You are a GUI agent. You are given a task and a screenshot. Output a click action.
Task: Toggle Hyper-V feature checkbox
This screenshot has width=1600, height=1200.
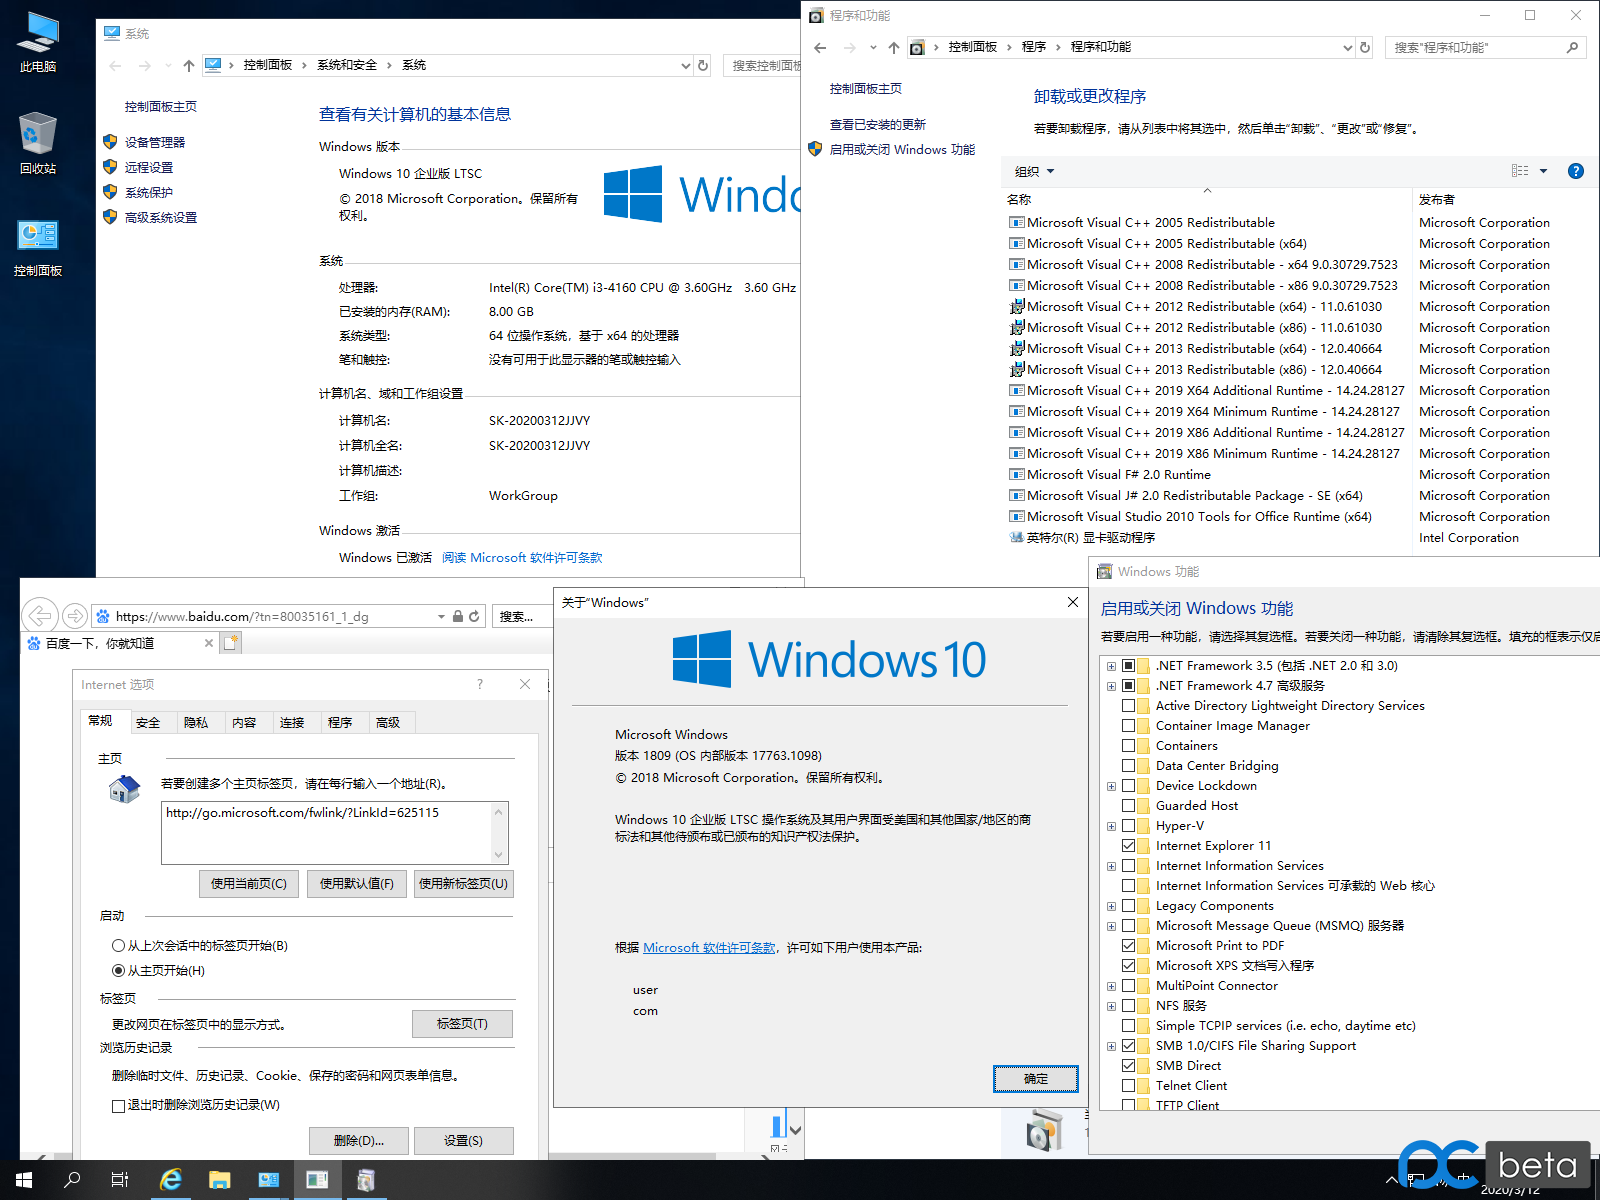pos(1128,826)
